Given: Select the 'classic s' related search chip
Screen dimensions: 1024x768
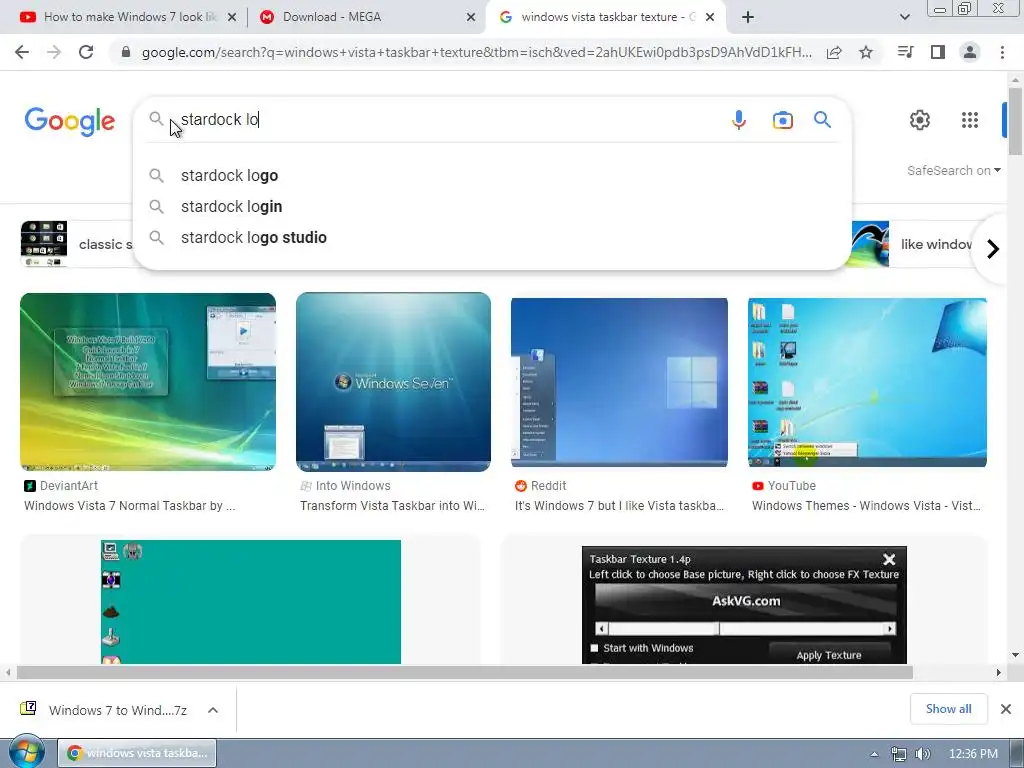Looking at the screenshot, I should pos(76,244).
